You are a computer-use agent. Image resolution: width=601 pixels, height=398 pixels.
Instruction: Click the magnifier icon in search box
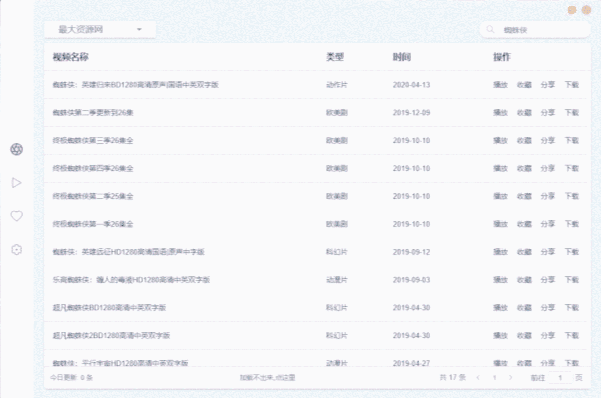490,30
